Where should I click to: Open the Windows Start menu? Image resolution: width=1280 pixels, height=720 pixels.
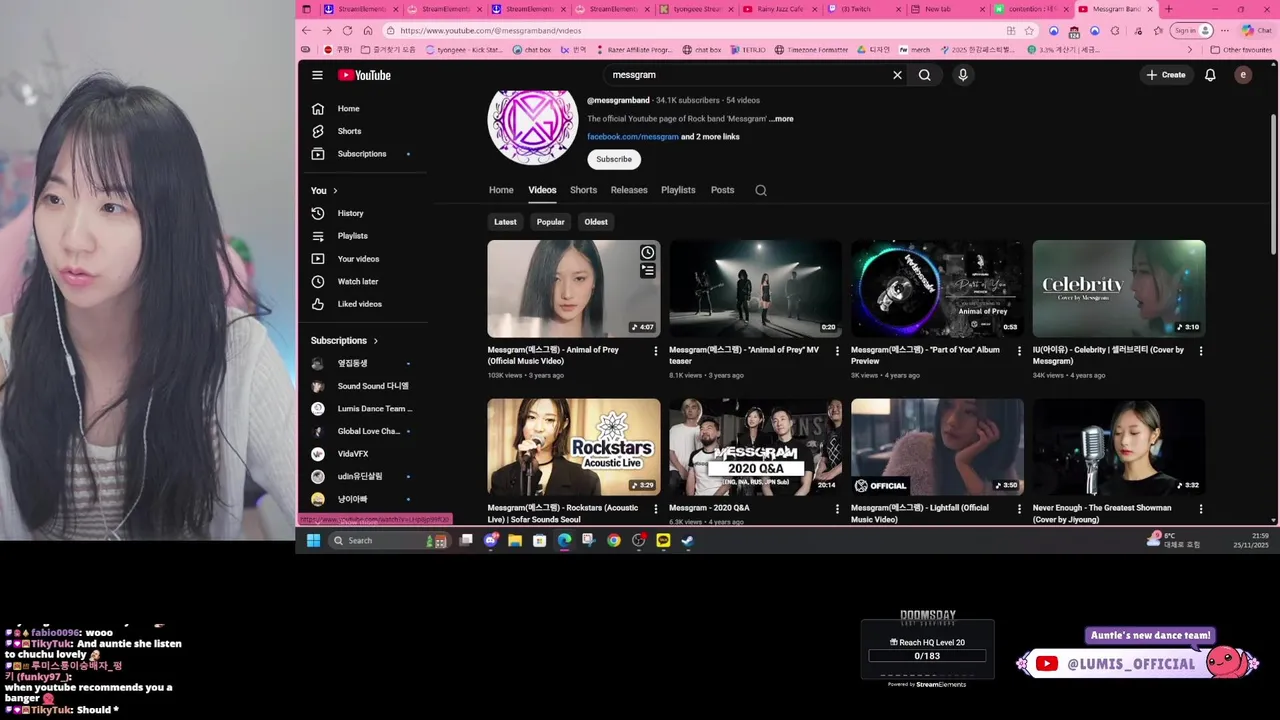click(313, 541)
